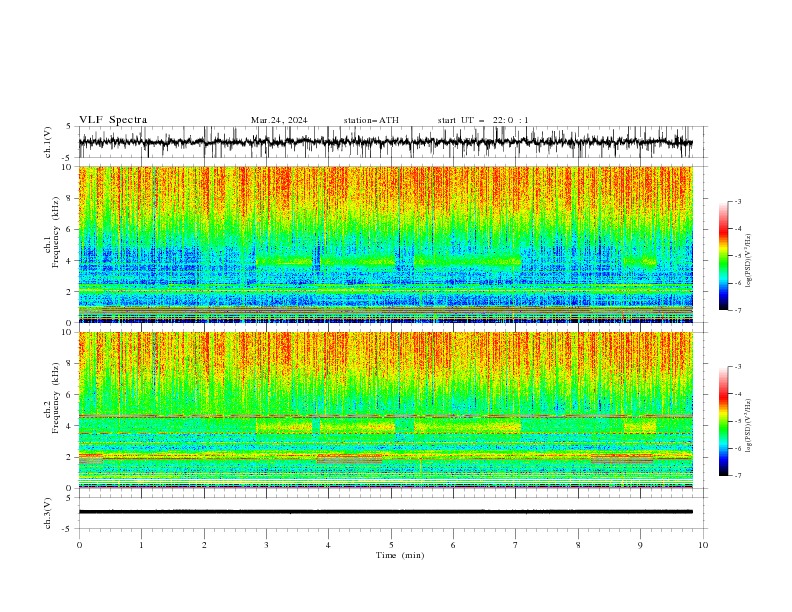Click time axis tick label '3'
Image resolution: width=792 pixels, height=612 pixels.
pos(266,545)
